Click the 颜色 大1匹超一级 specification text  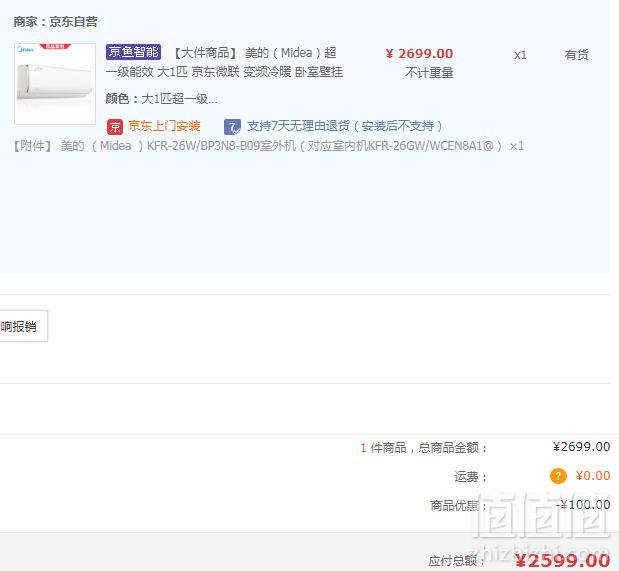[x=161, y=99]
